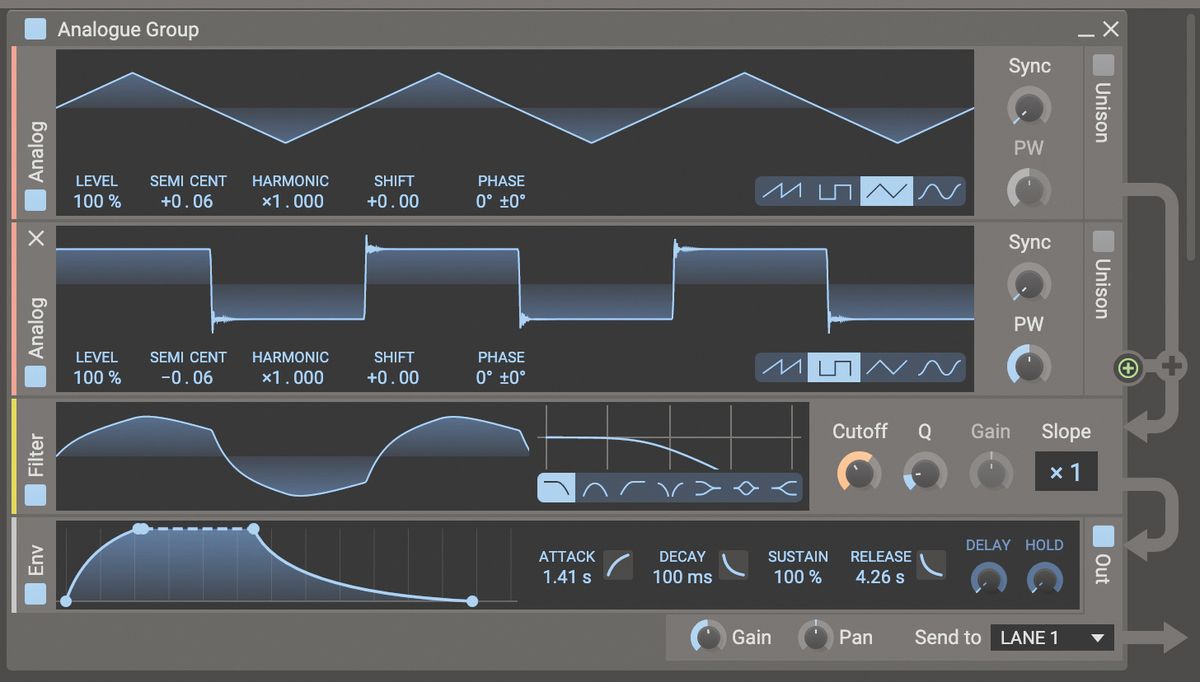
Task: Select the band-pass filter shape
Action: pyautogui.click(x=595, y=487)
